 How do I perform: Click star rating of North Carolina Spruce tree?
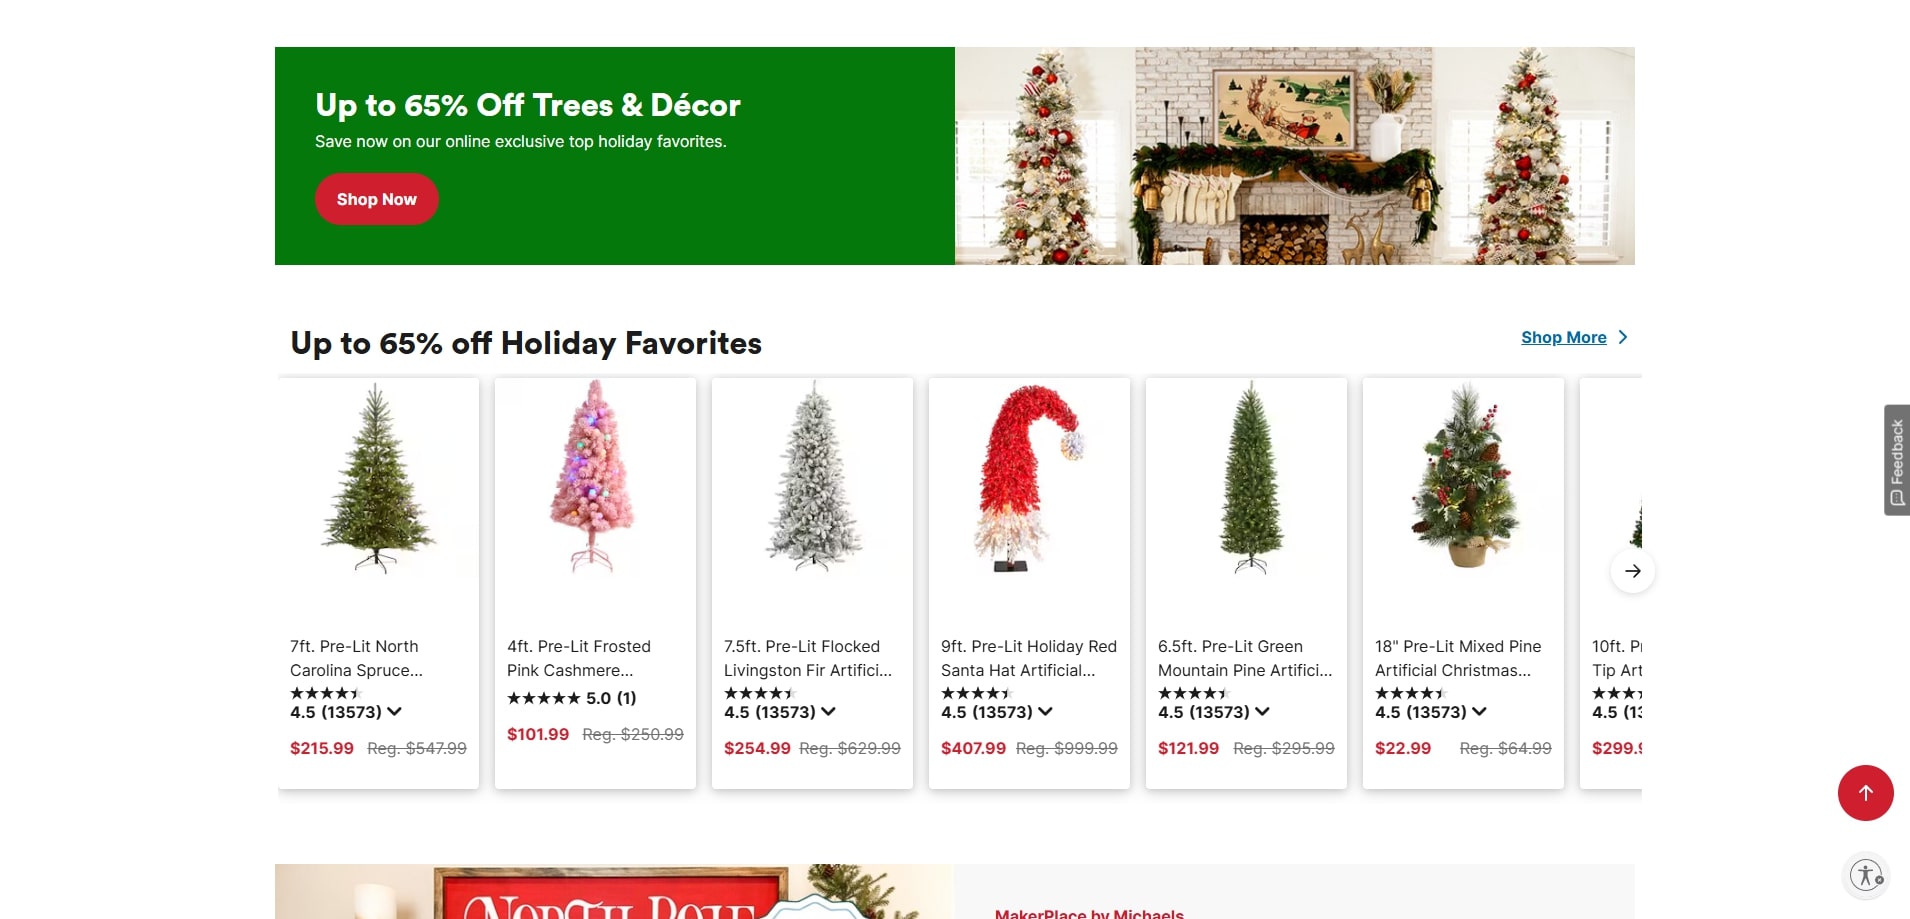[x=325, y=693]
